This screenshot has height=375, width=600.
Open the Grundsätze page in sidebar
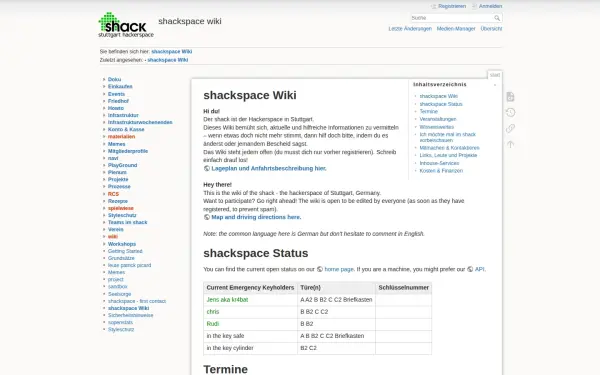[121, 258]
